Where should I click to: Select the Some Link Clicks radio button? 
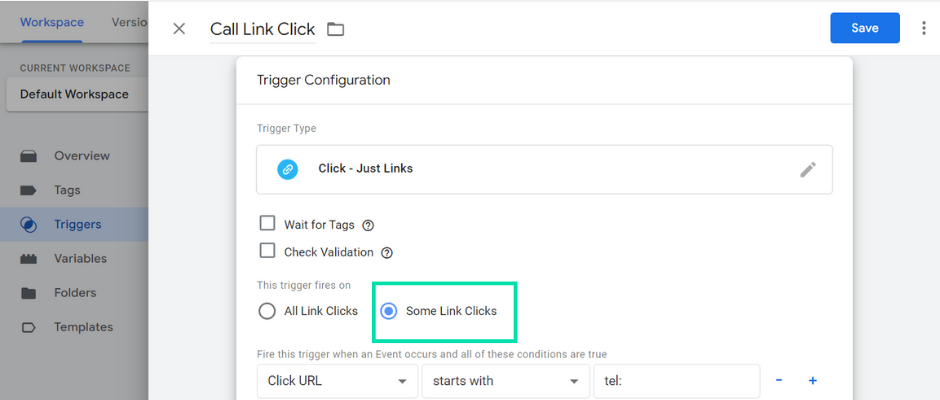[x=389, y=311]
